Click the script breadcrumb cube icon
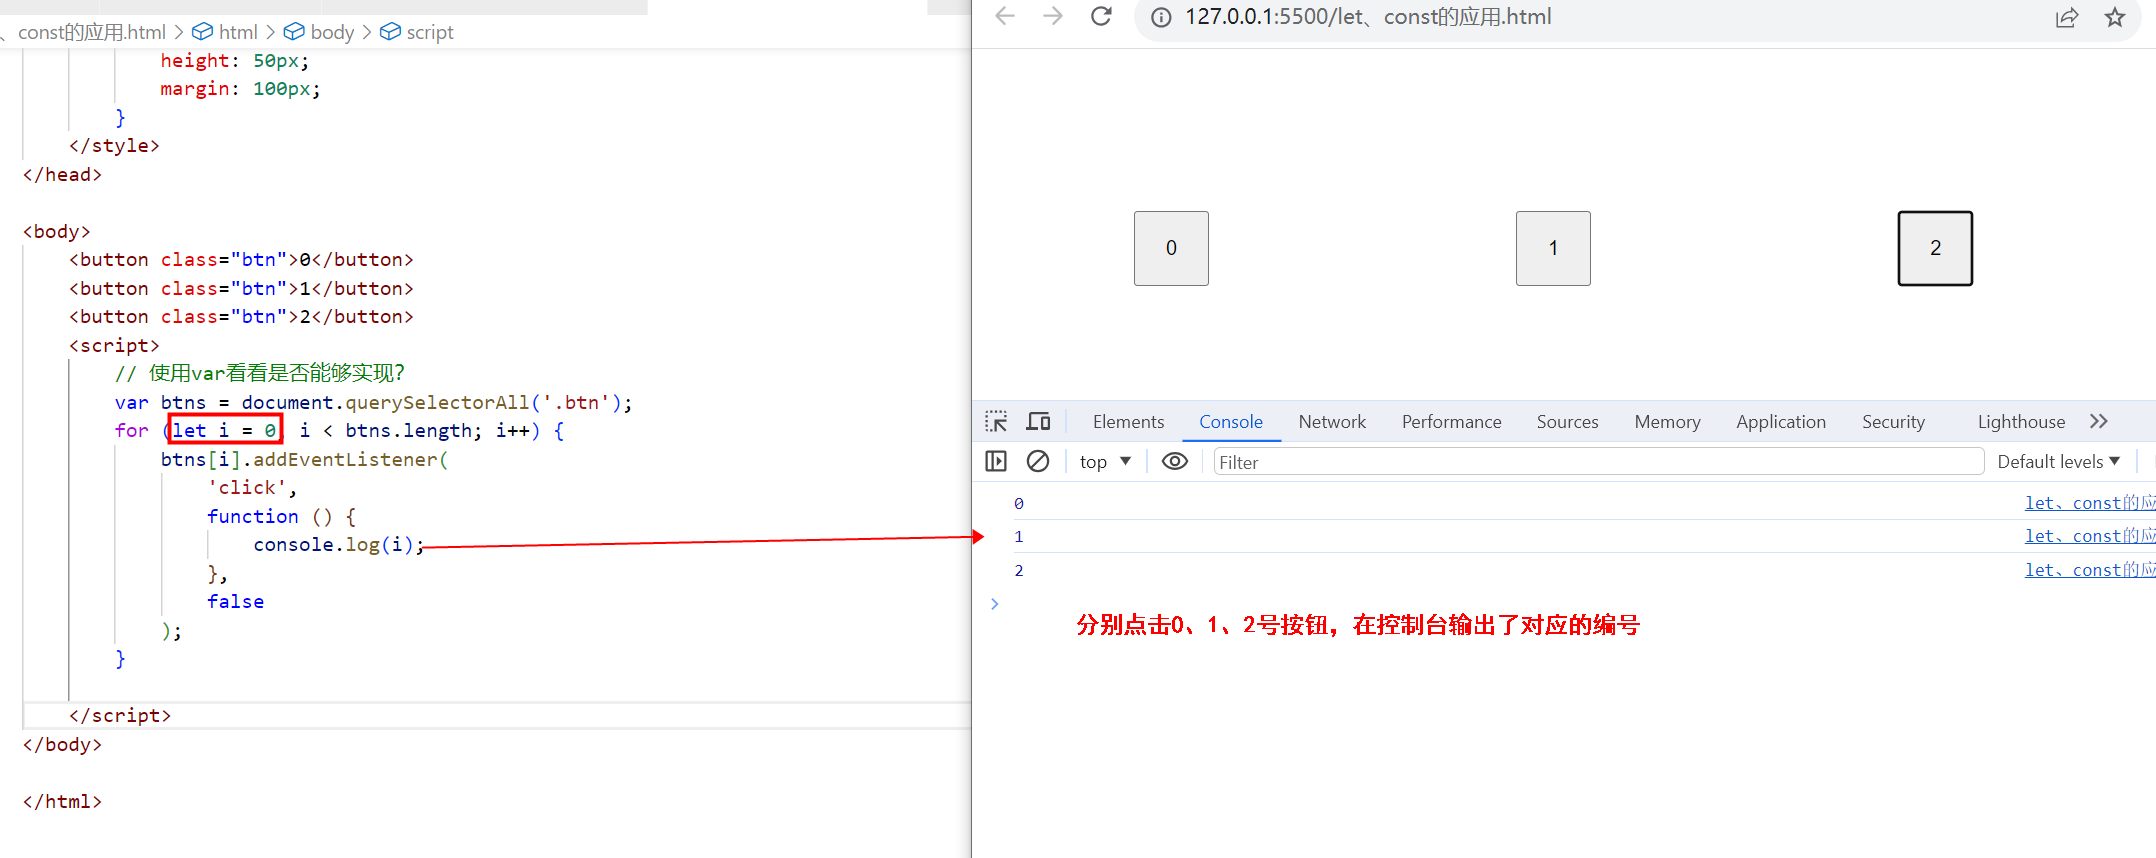 390,32
